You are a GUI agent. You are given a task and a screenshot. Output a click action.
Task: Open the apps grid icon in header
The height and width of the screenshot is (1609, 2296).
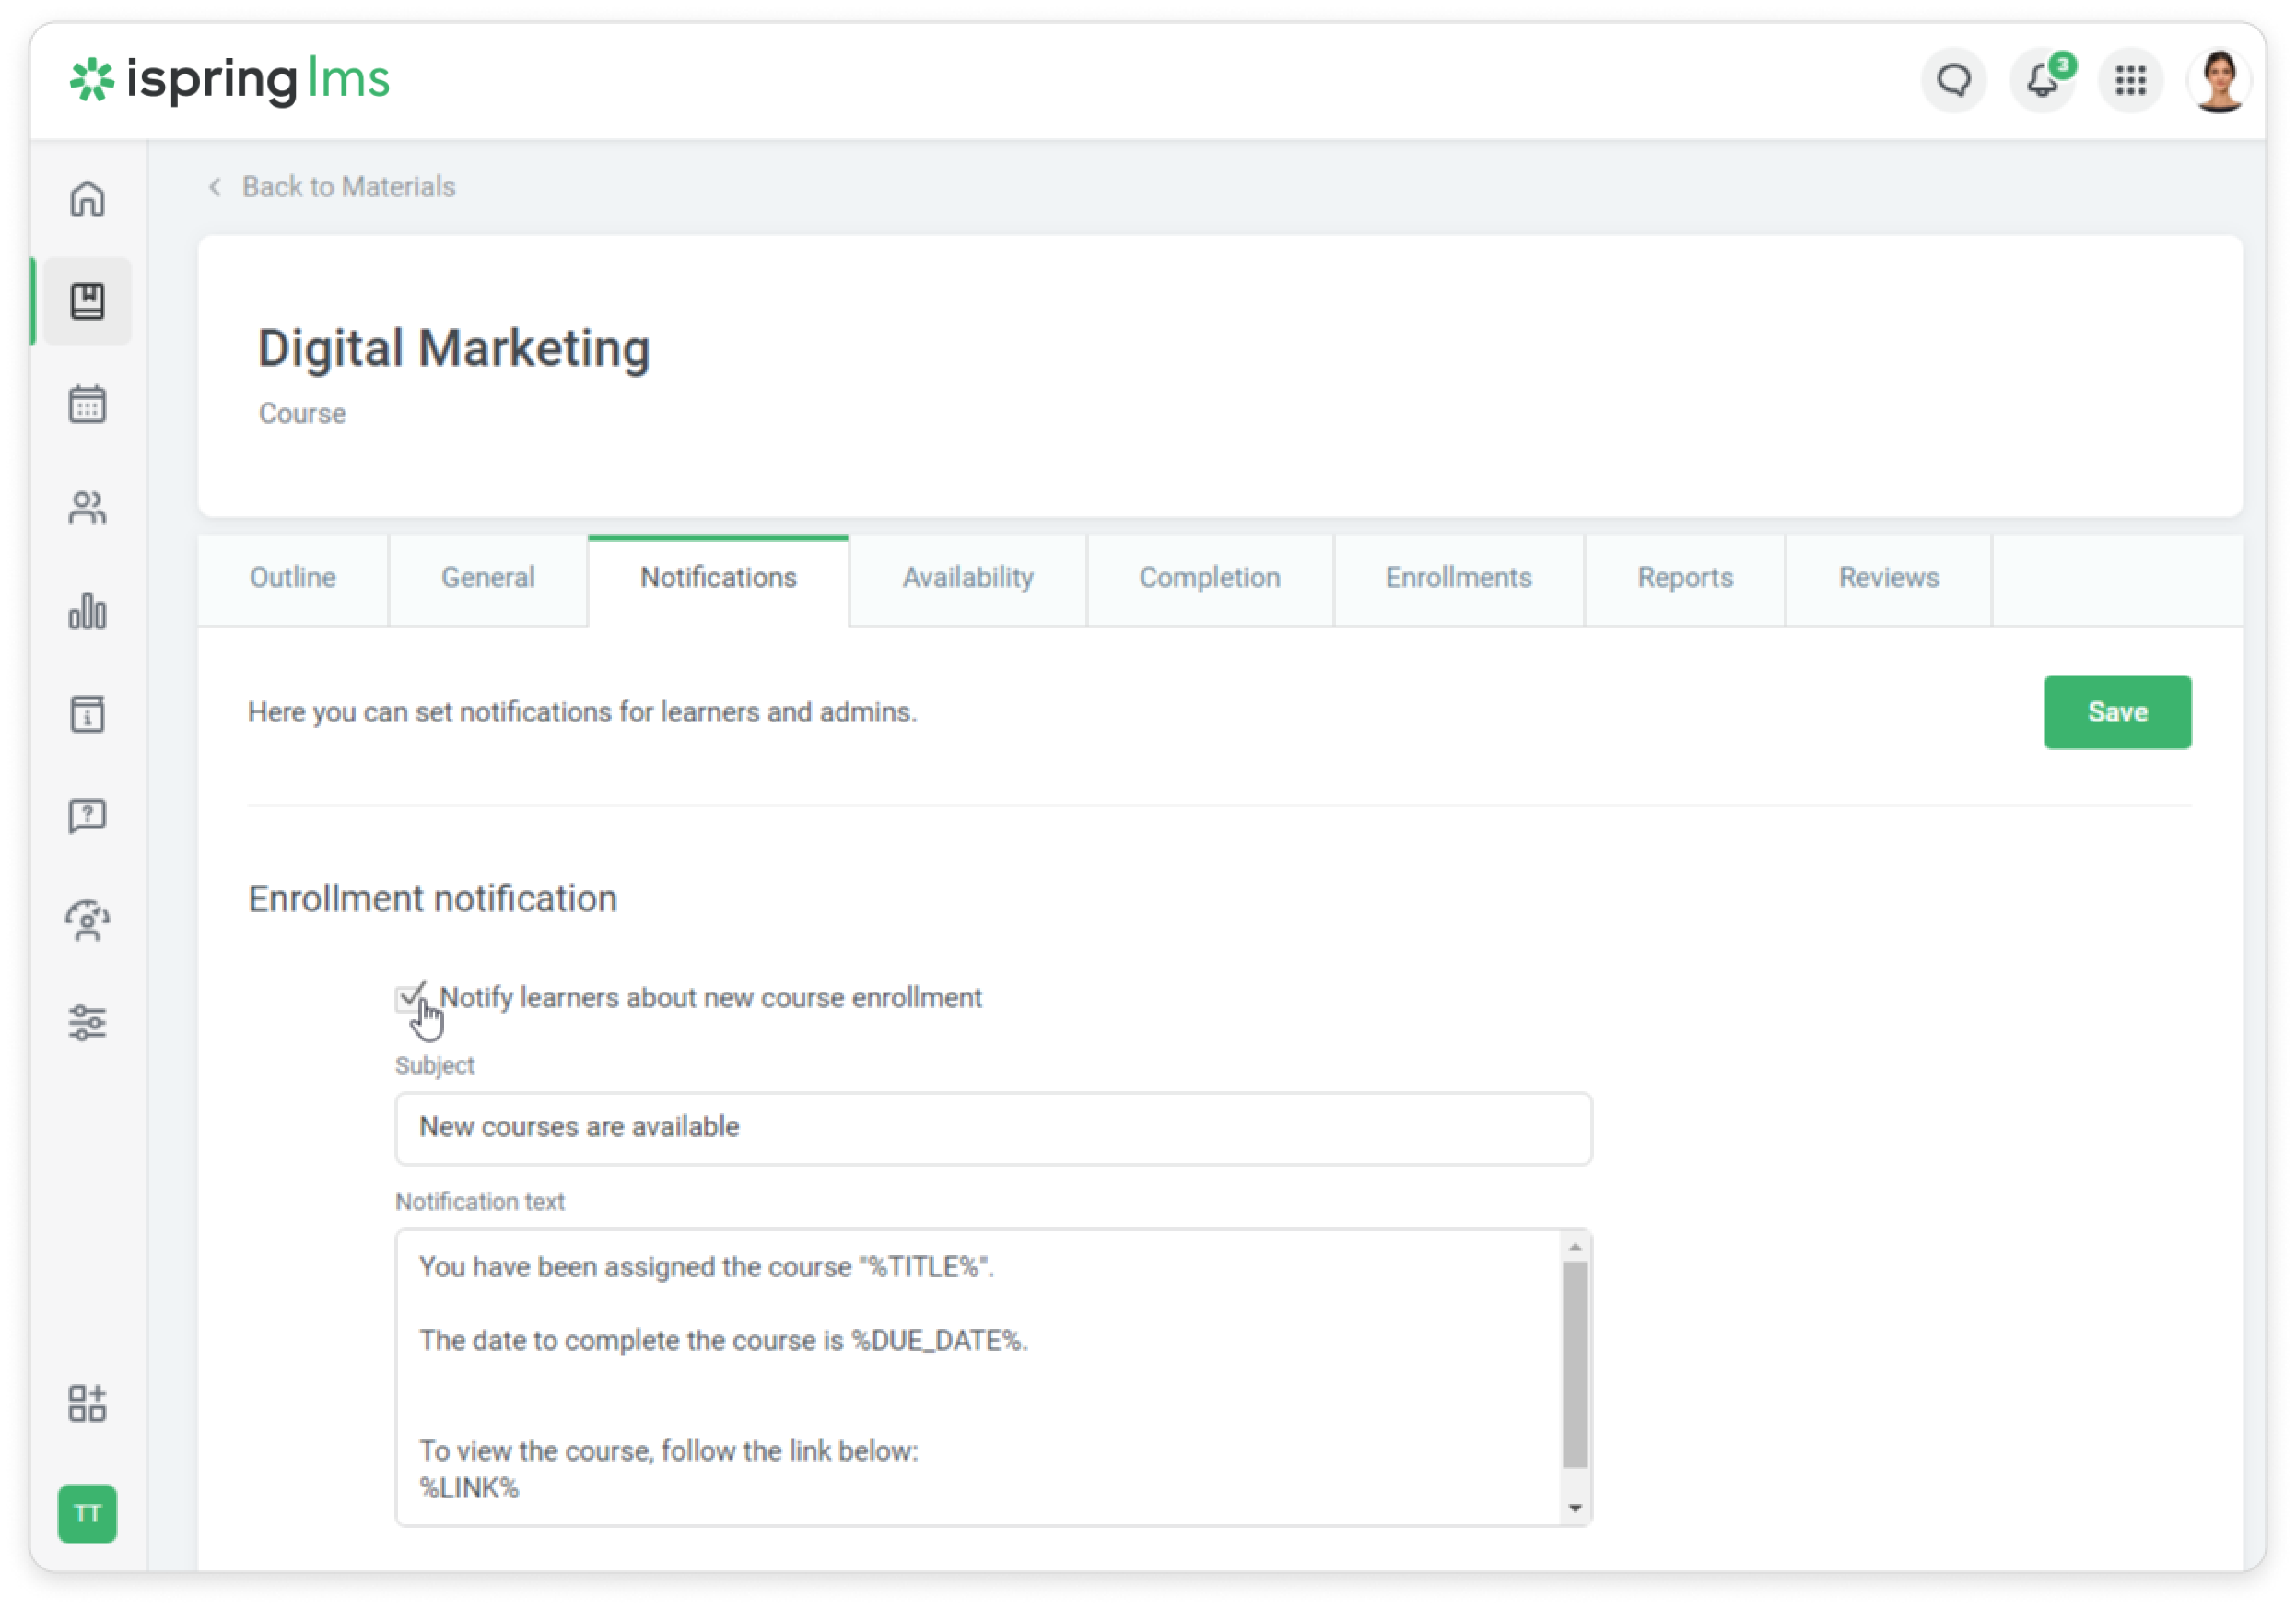(x=2130, y=80)
